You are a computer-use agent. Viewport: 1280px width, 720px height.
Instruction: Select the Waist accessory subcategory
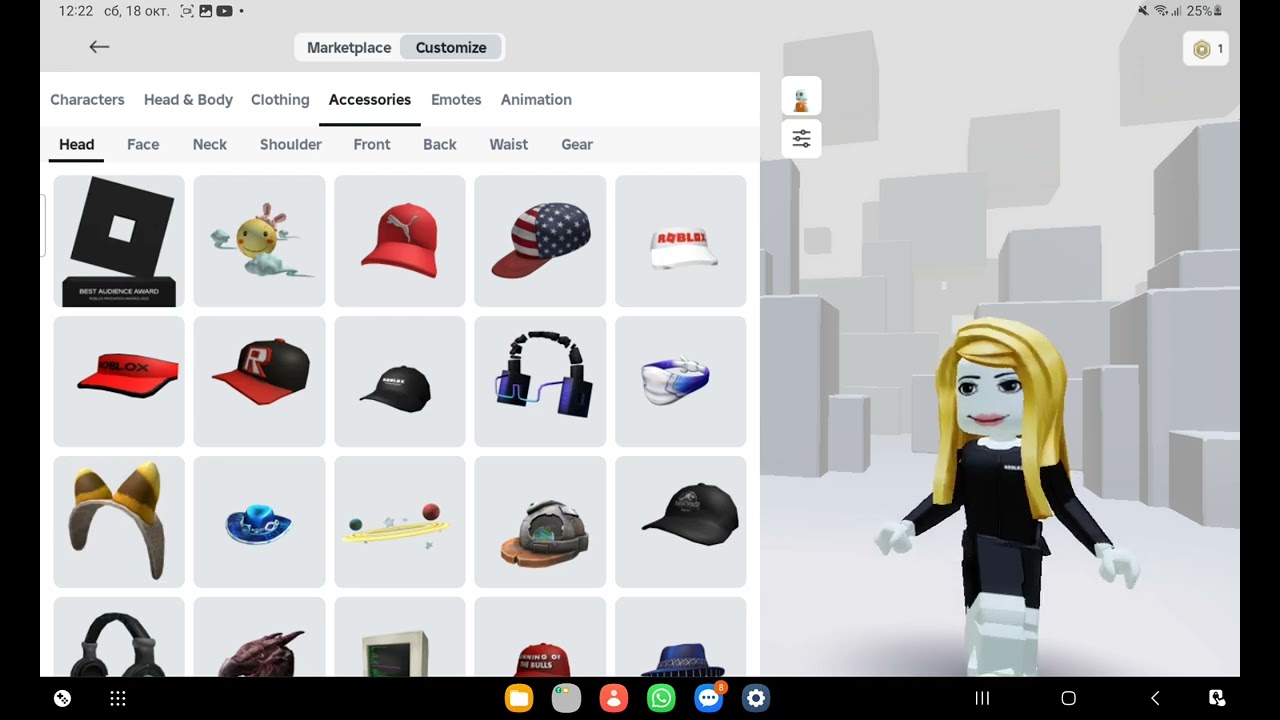tap(508, 145)
